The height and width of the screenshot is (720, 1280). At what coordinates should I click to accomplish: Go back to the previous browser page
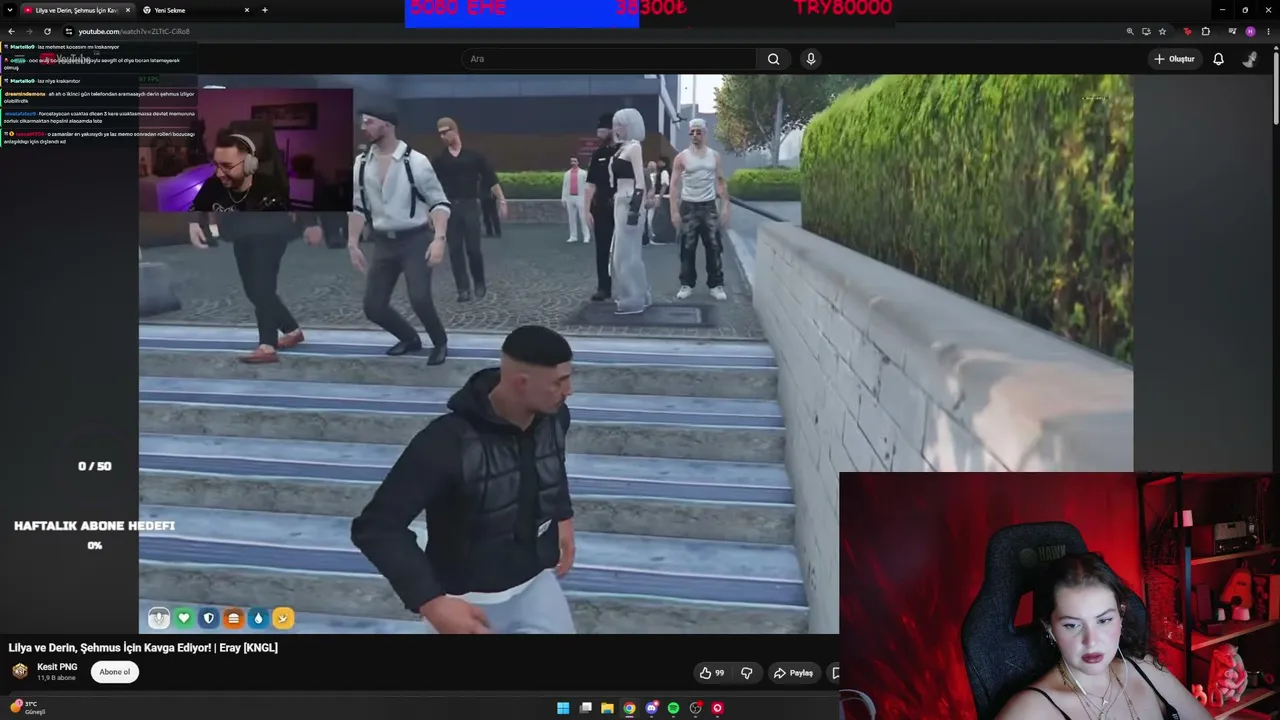coord(11,31)
